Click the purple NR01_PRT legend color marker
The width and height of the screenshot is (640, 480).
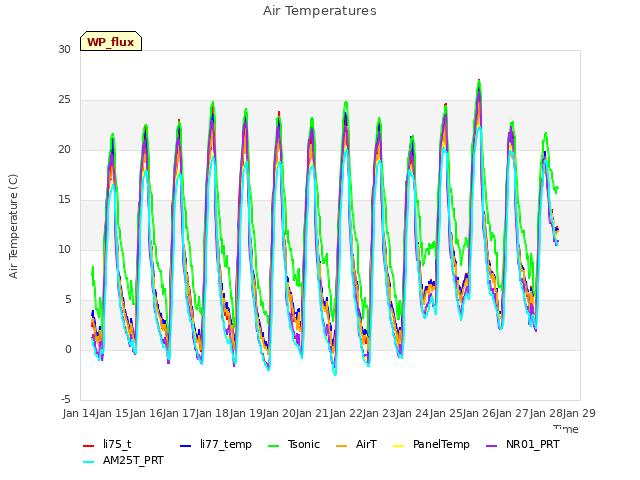pos(491,446)
